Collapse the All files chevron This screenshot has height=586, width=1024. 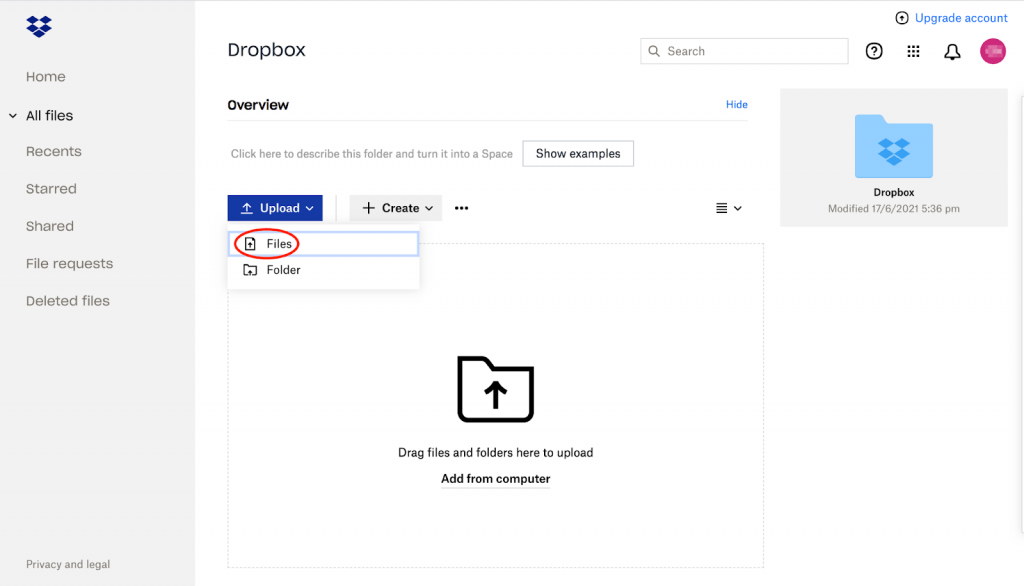[12, 116]
